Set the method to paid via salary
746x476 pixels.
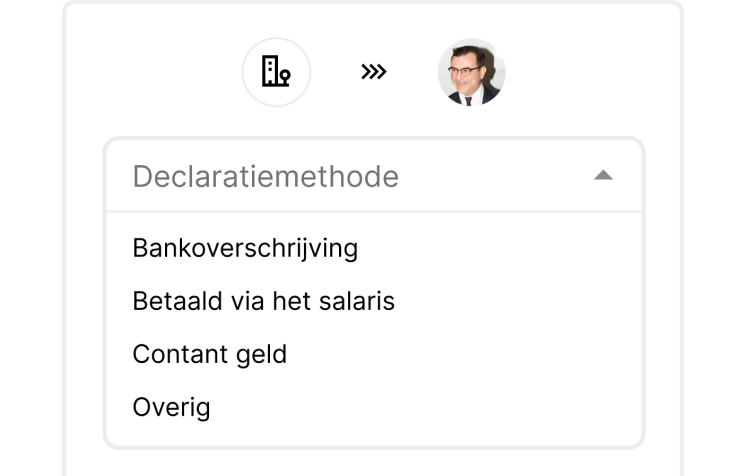click(x=263, y=300)
